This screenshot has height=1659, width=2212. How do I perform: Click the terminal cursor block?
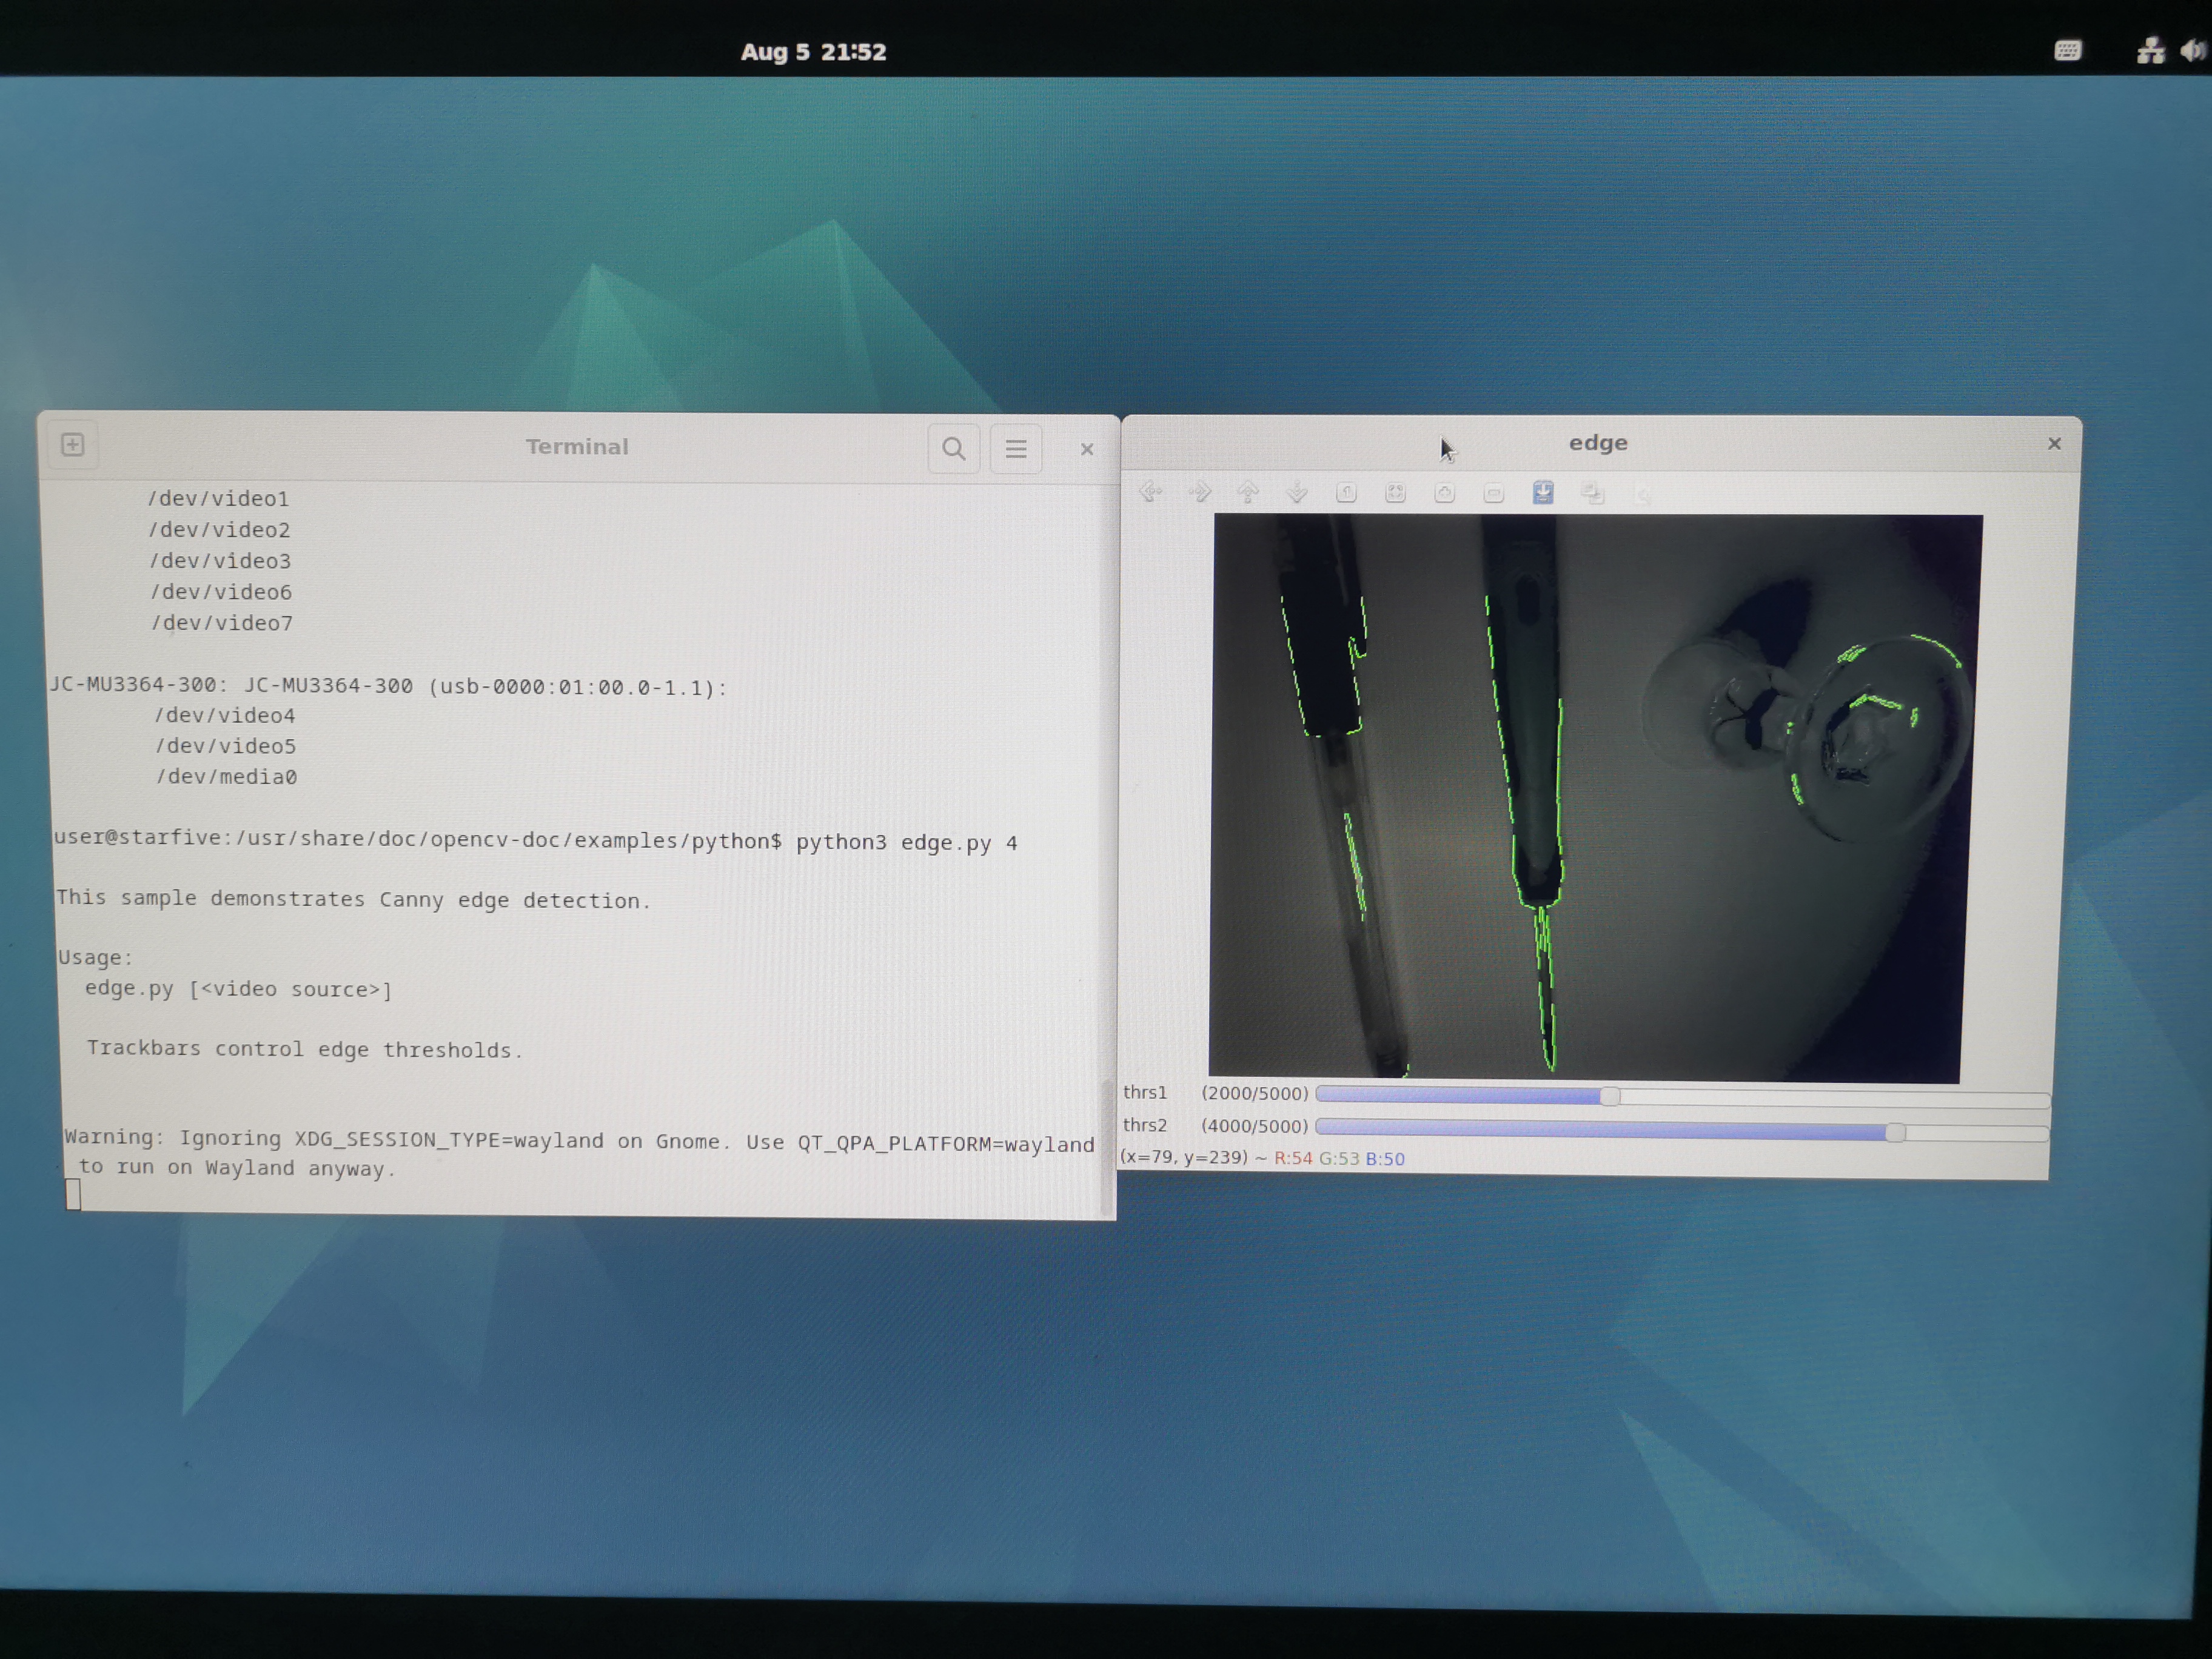(x=73, y=1194)
